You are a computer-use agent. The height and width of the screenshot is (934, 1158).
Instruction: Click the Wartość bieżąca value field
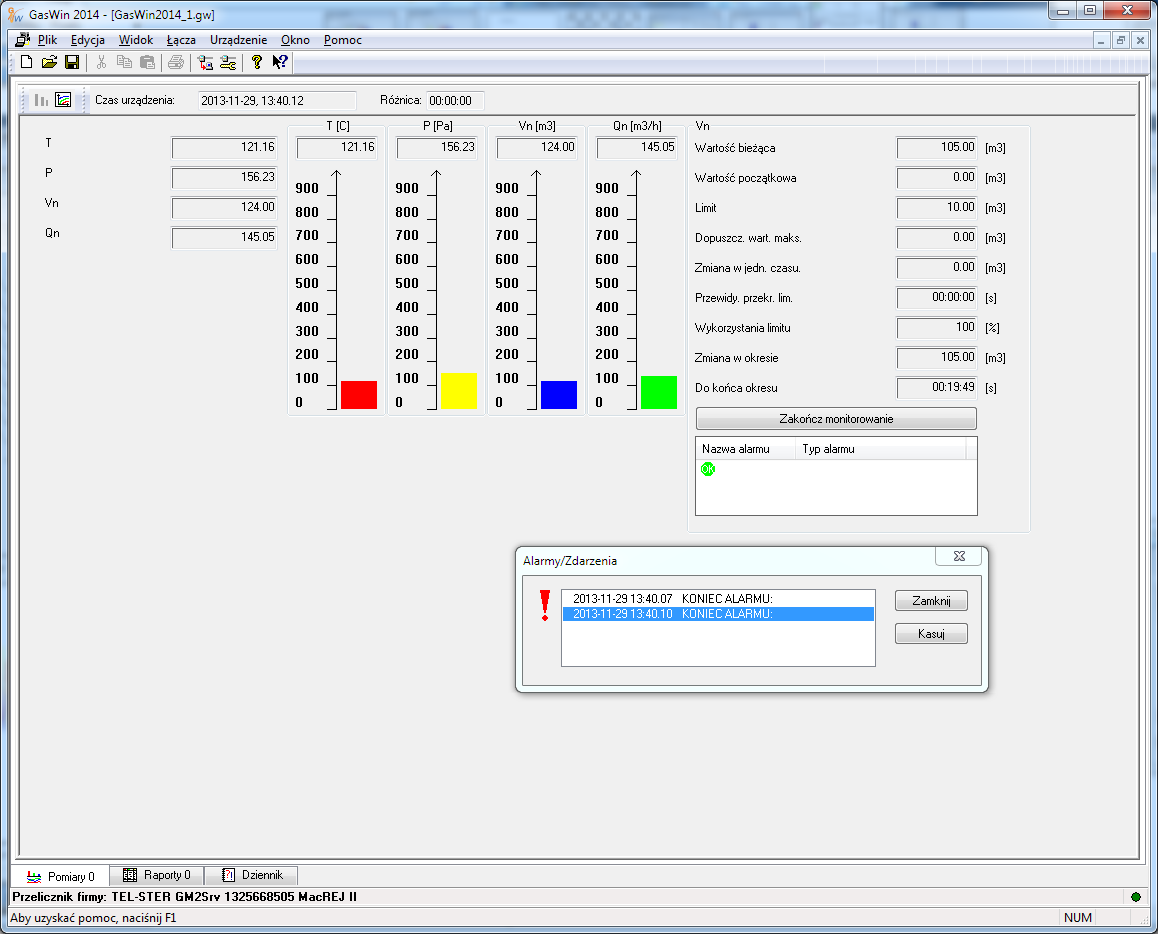point(936,148)
